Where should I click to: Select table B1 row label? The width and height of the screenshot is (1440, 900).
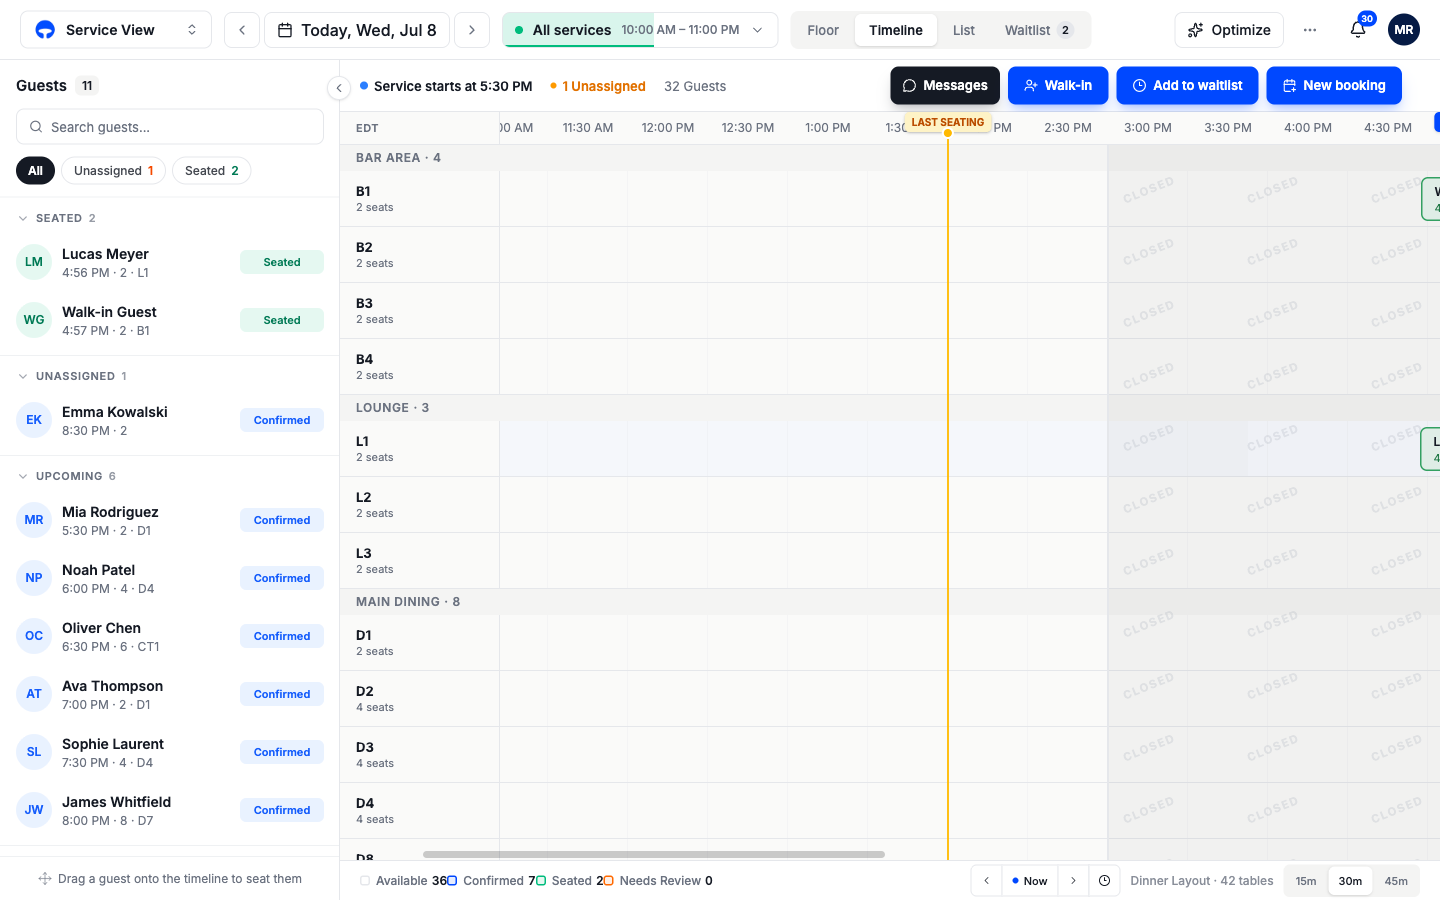[420, 198]
